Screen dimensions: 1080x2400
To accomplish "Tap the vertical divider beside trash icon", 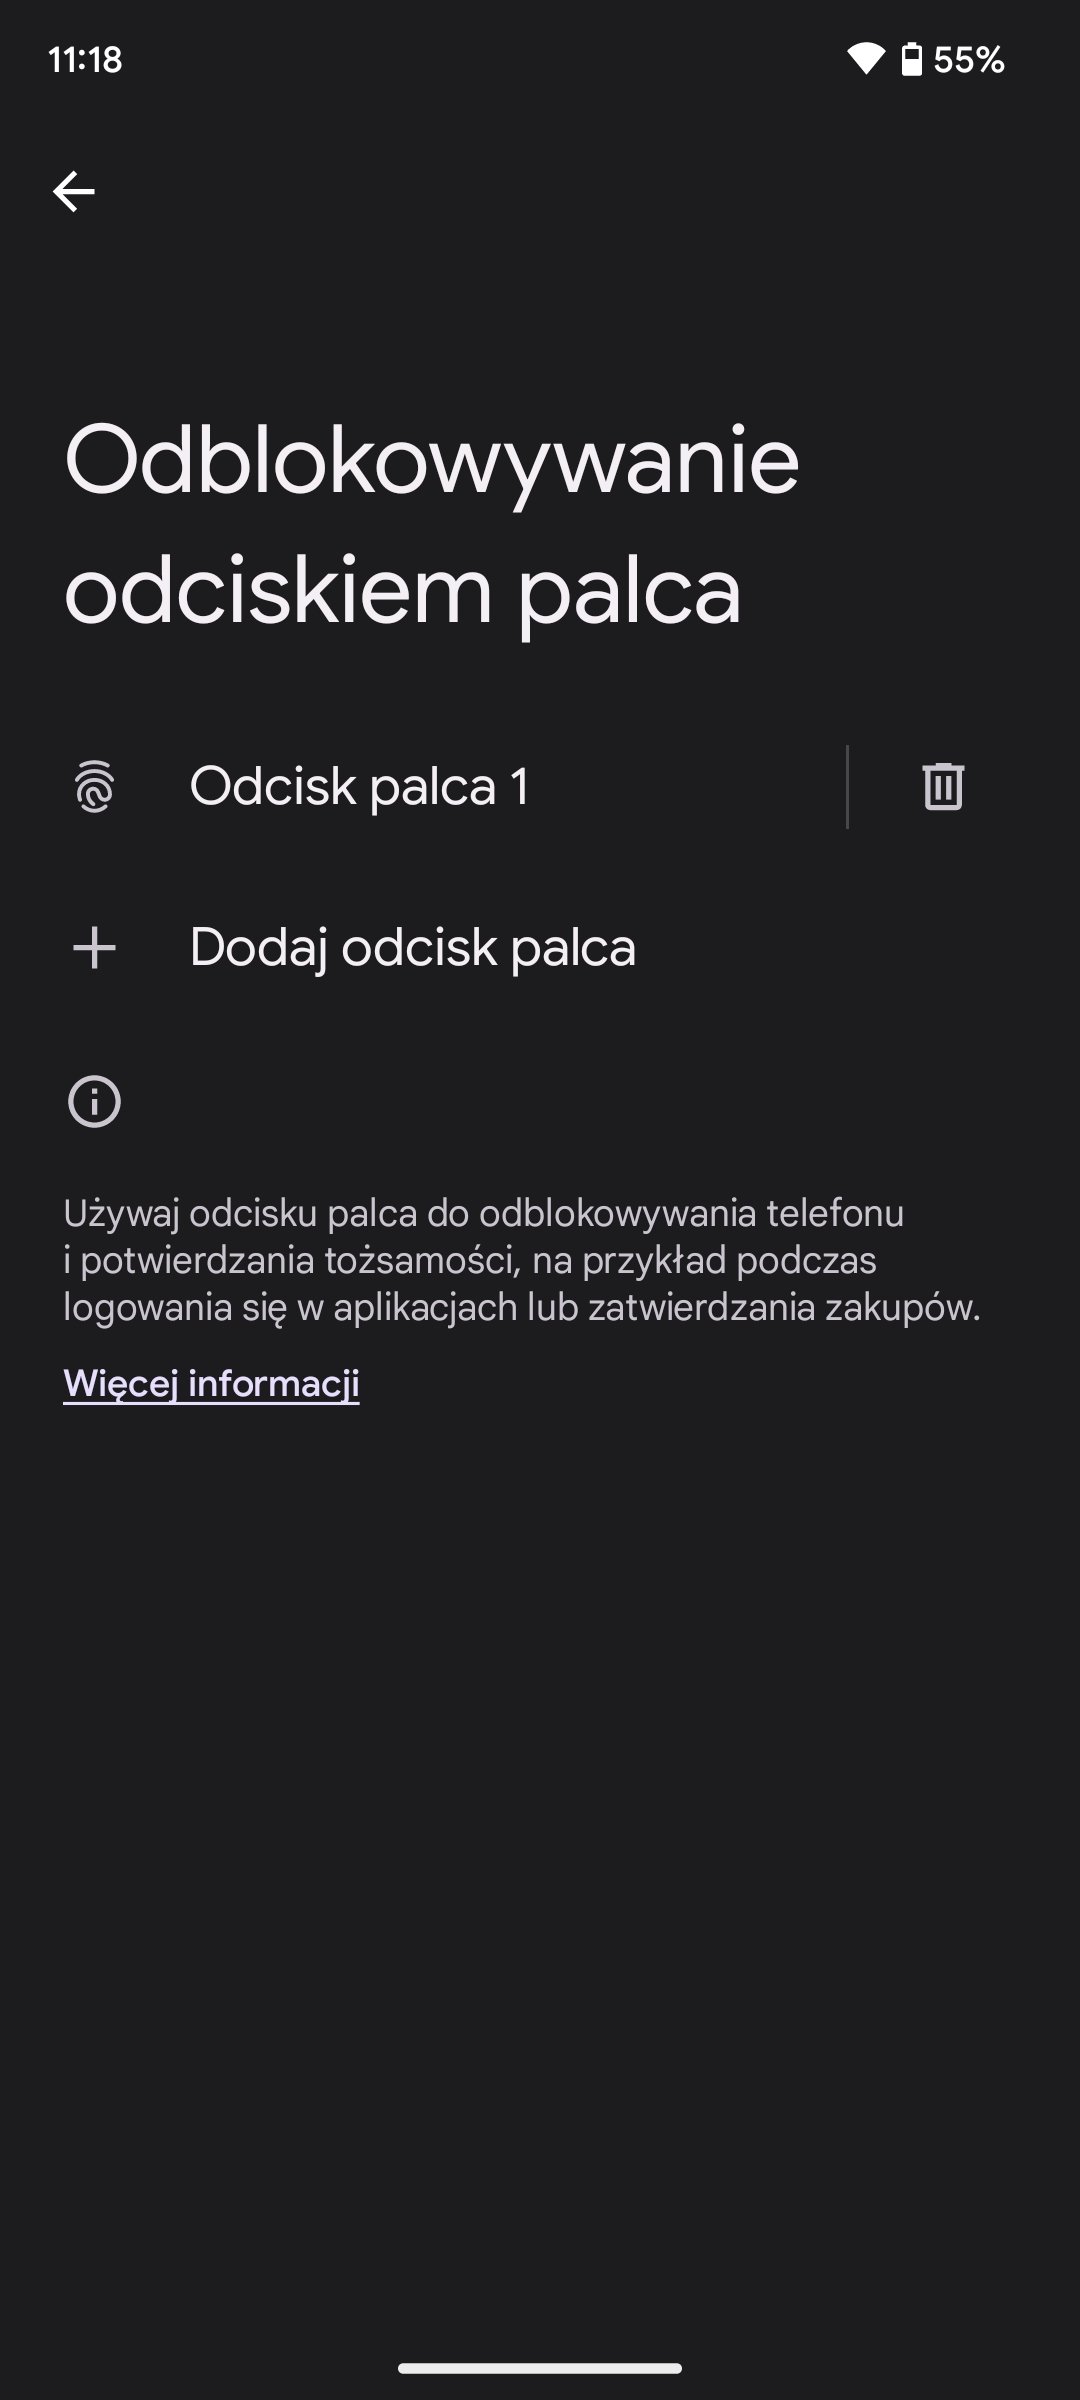I will point(847,786).
